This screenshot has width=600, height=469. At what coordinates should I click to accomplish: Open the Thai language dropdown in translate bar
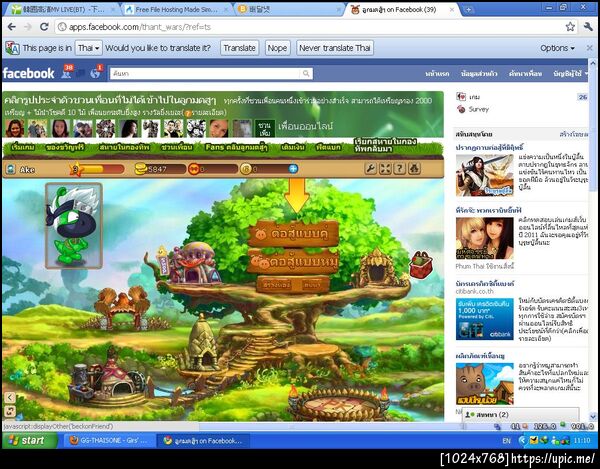pyautogui.click(x=88, y=48)
